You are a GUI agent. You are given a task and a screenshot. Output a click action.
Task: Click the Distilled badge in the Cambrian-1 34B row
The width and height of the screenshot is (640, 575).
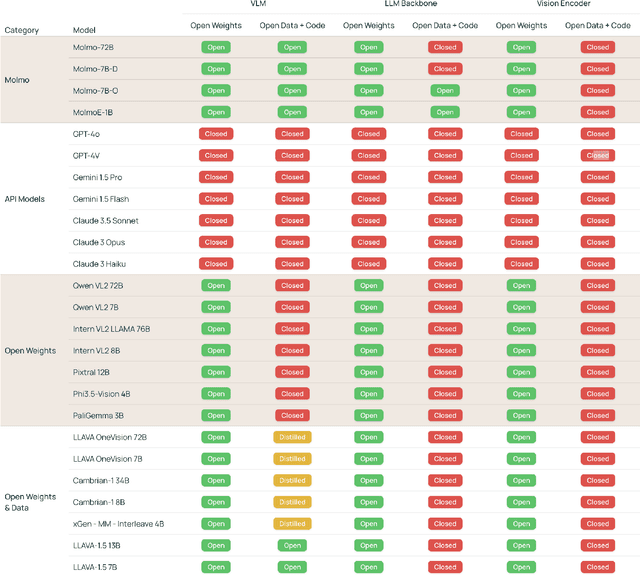pyautogui.click(x=292, y=480)
